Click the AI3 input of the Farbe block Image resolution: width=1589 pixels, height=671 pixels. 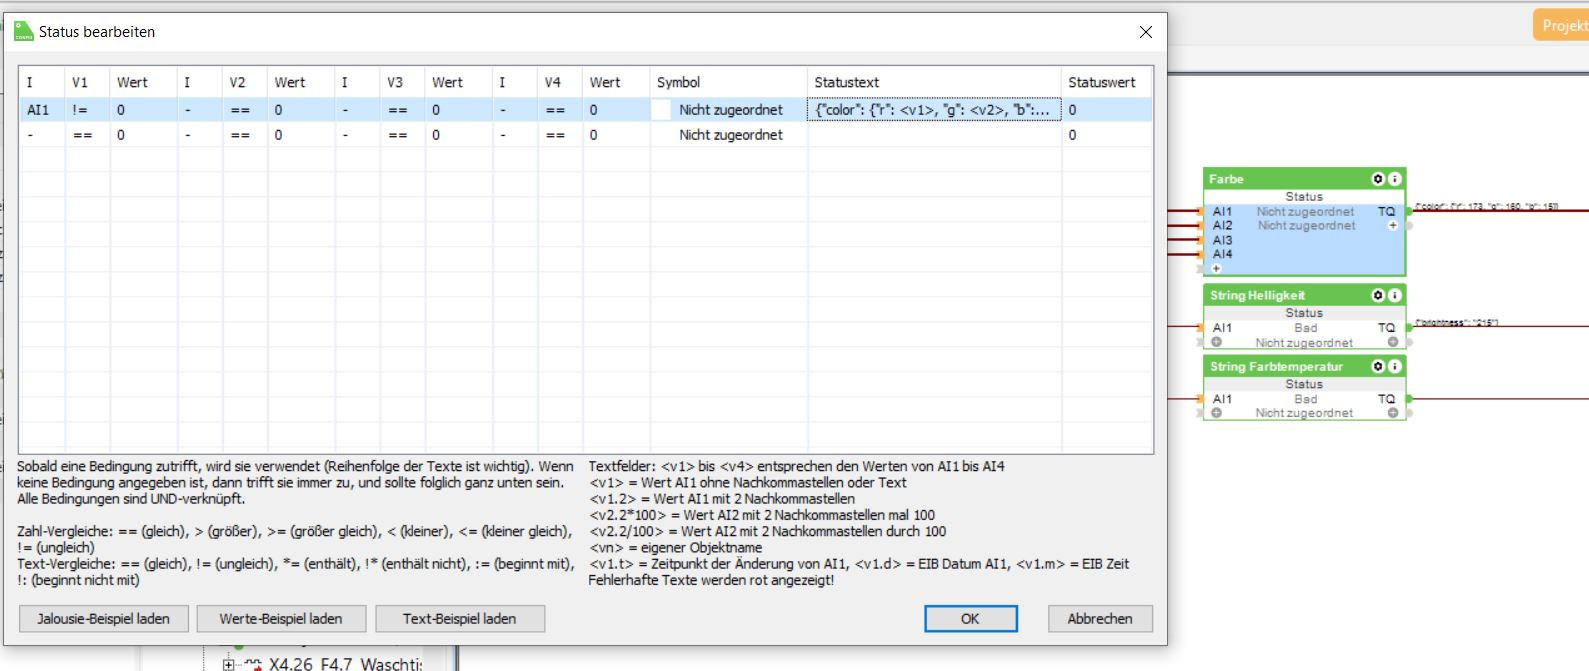tap(1222, 240)
